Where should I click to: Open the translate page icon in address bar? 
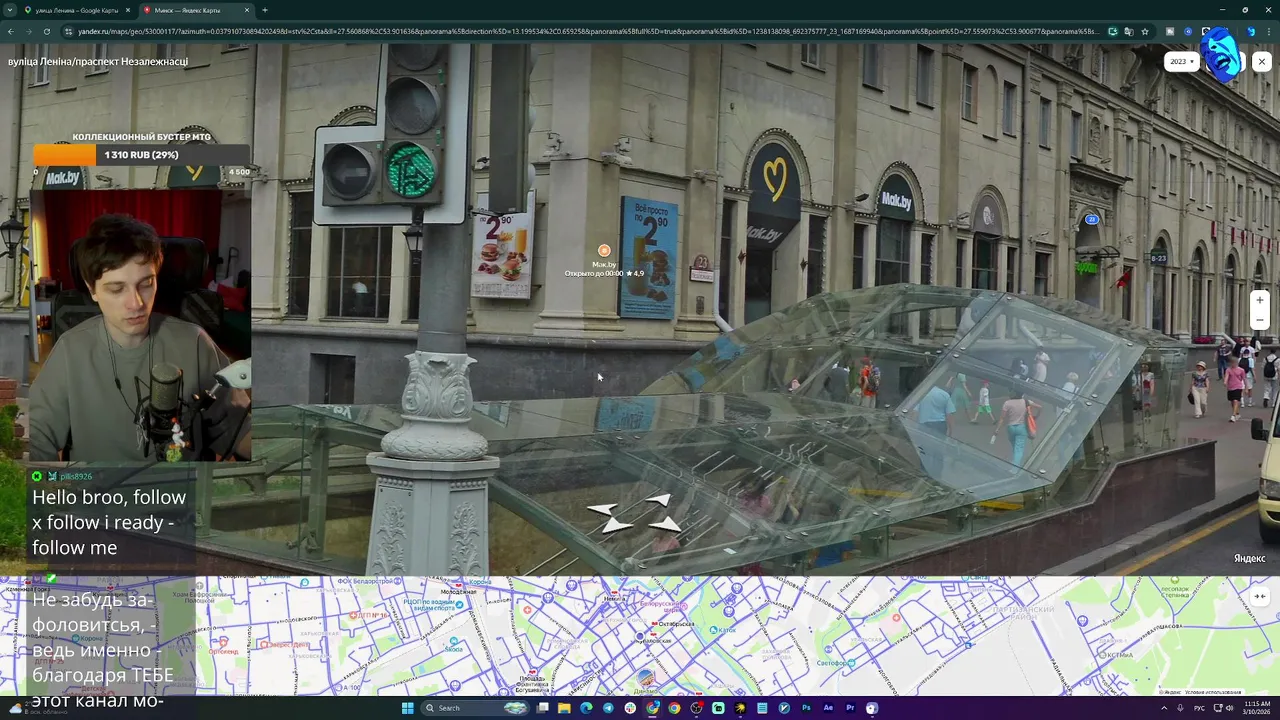coord(1129,31)
